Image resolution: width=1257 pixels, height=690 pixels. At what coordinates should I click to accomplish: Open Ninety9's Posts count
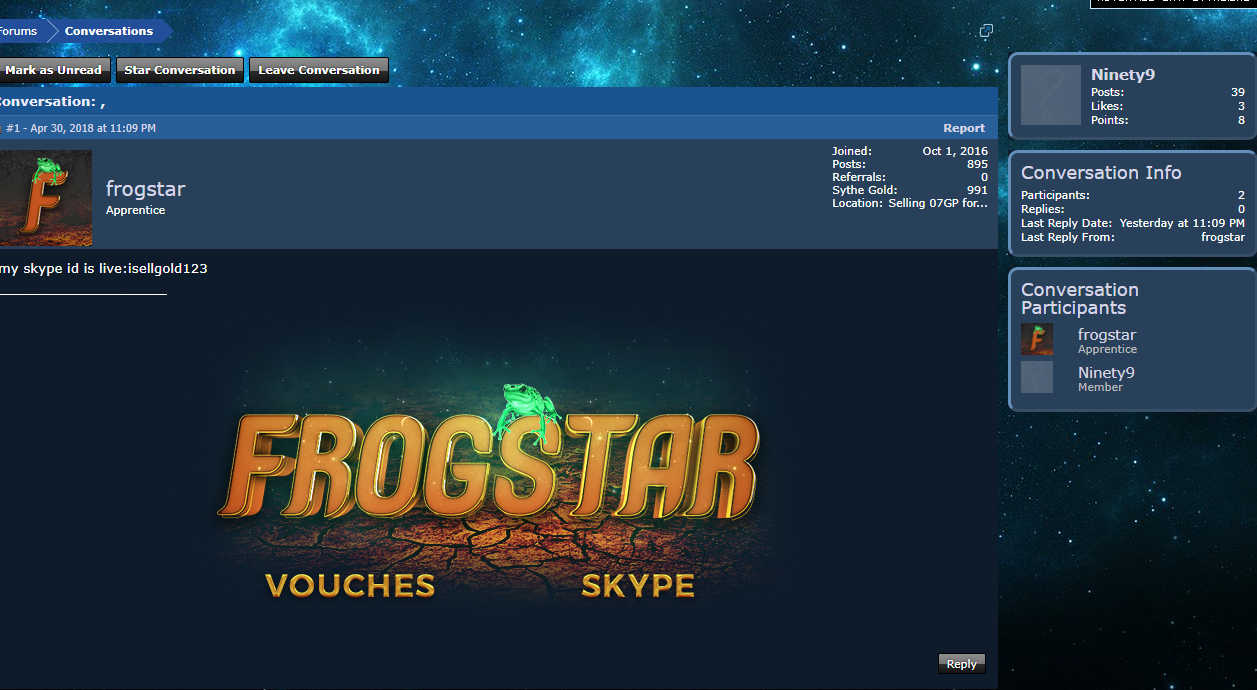[1238, 92]
